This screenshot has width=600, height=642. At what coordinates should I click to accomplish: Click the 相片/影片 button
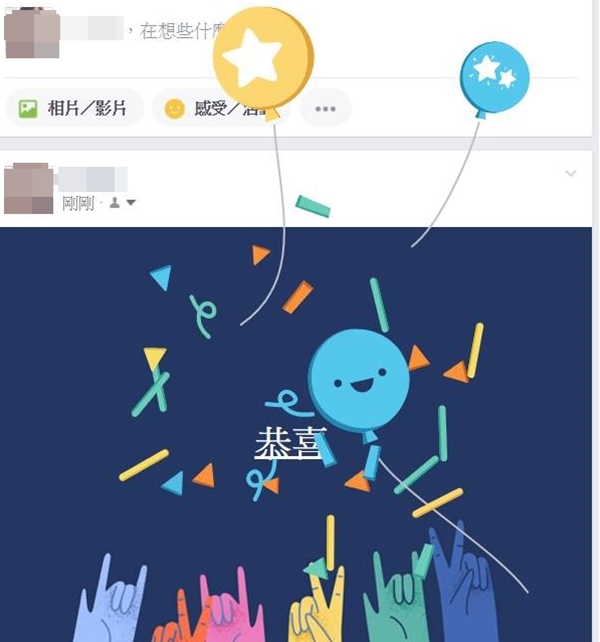tap(75, 109)
